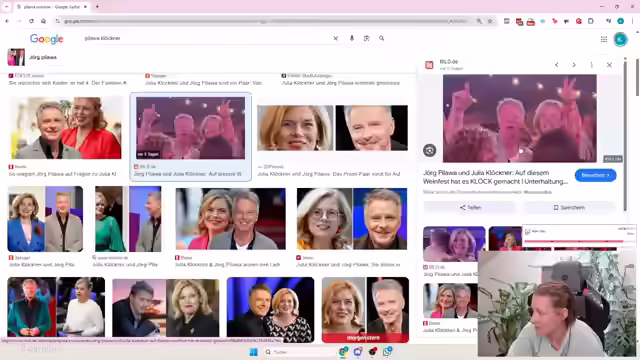Screen dimensions: 640x360
Task: Open the second taskbar app icon
Action: point(358,351)
